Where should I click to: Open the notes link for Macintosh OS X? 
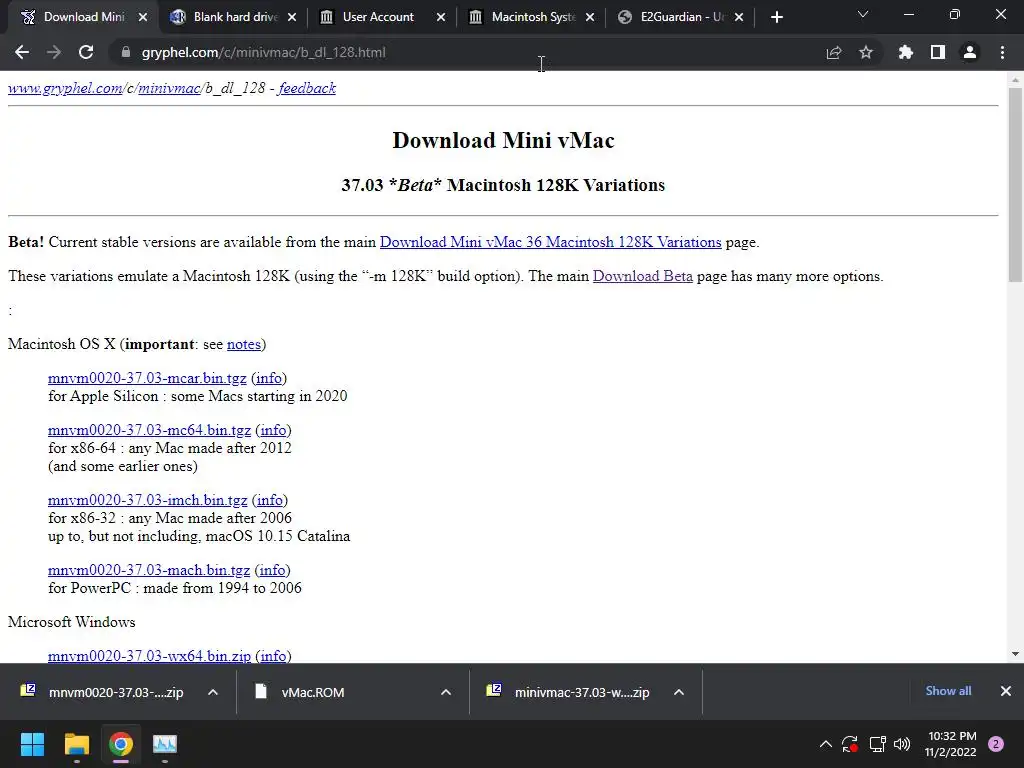tap(244, 344)
